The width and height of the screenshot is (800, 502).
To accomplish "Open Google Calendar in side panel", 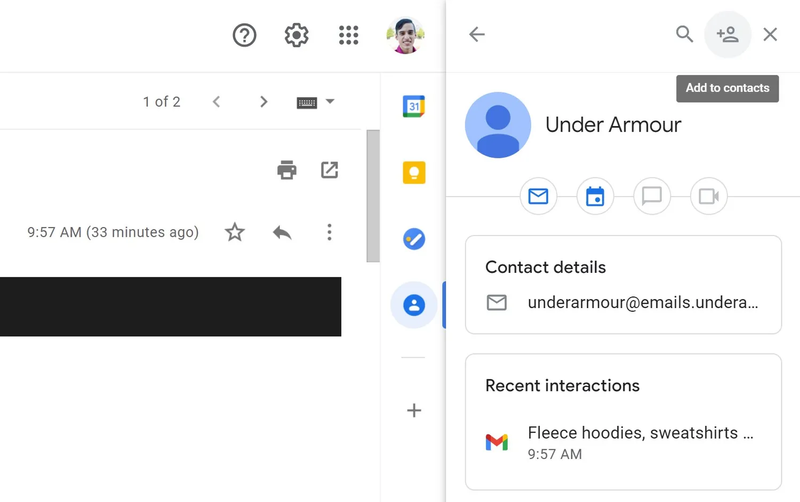I will [414, 106].
